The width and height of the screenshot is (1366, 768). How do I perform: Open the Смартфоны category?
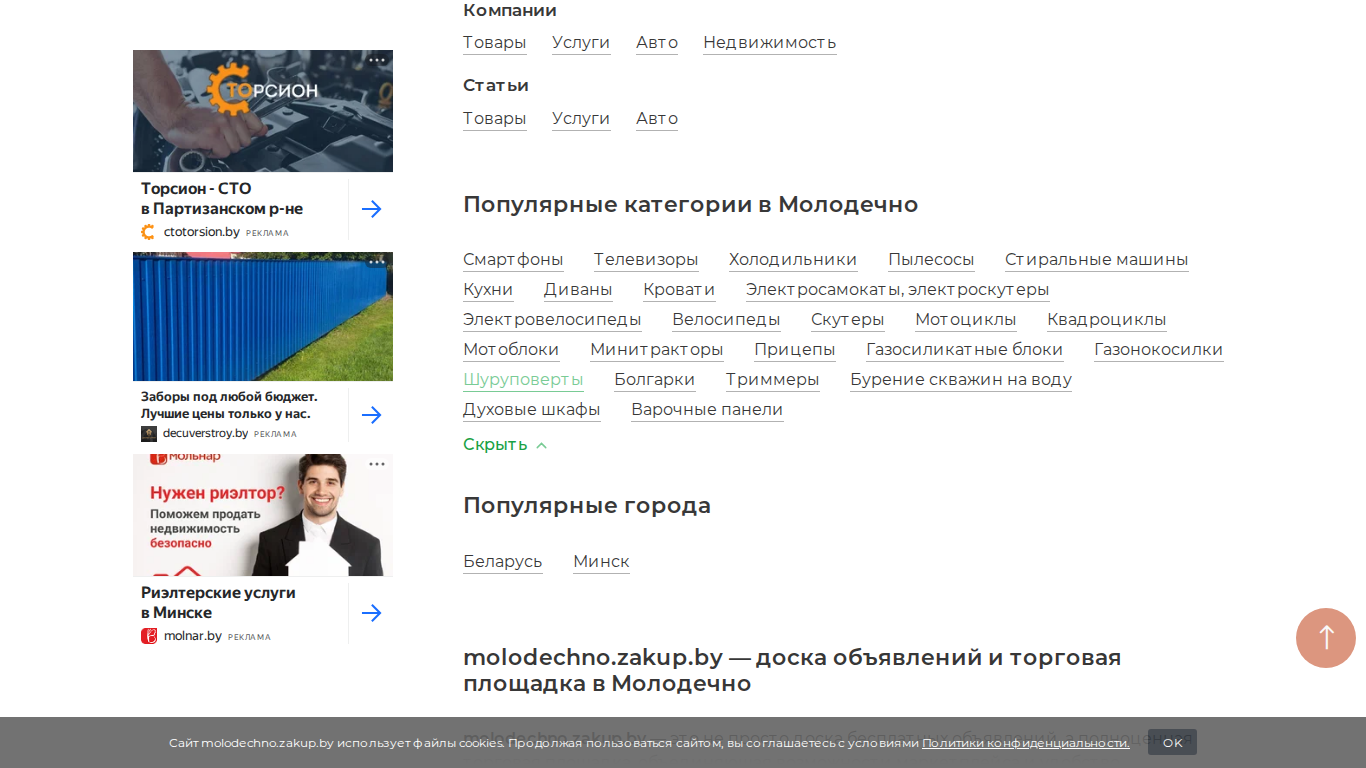tap(513, 260)
